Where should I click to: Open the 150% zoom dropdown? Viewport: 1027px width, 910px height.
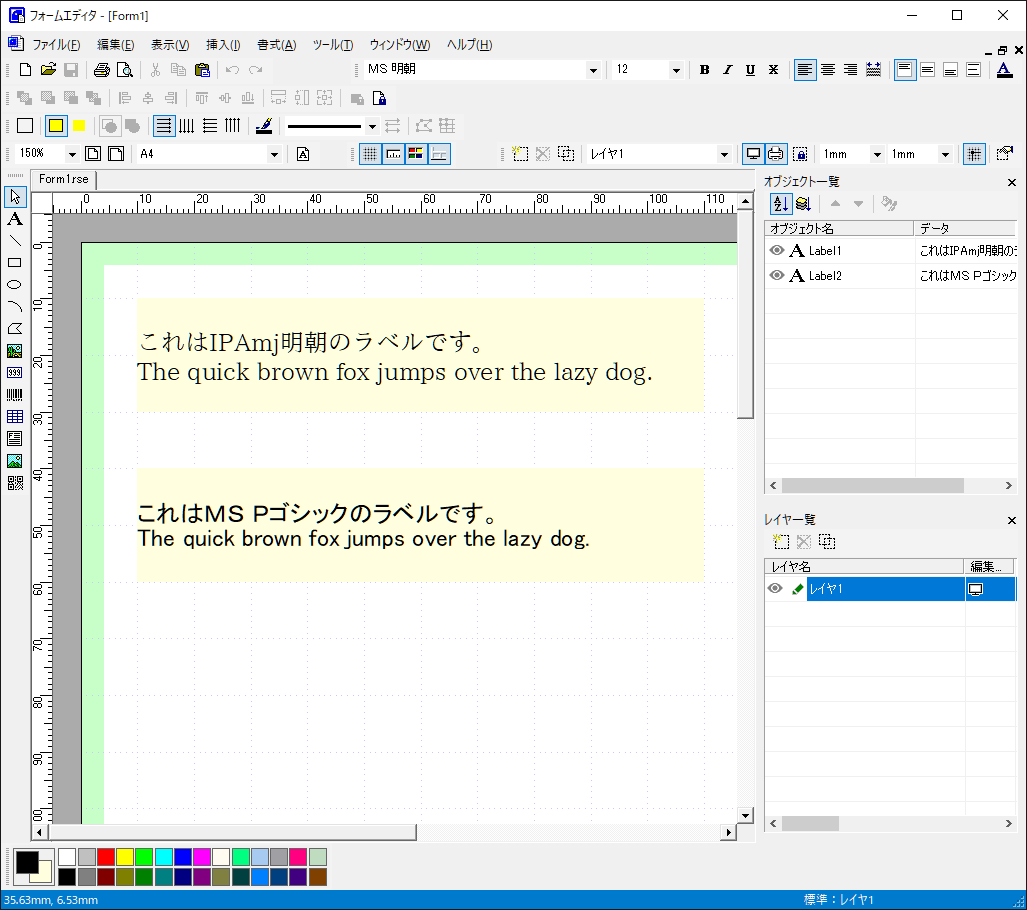(72, 154)
